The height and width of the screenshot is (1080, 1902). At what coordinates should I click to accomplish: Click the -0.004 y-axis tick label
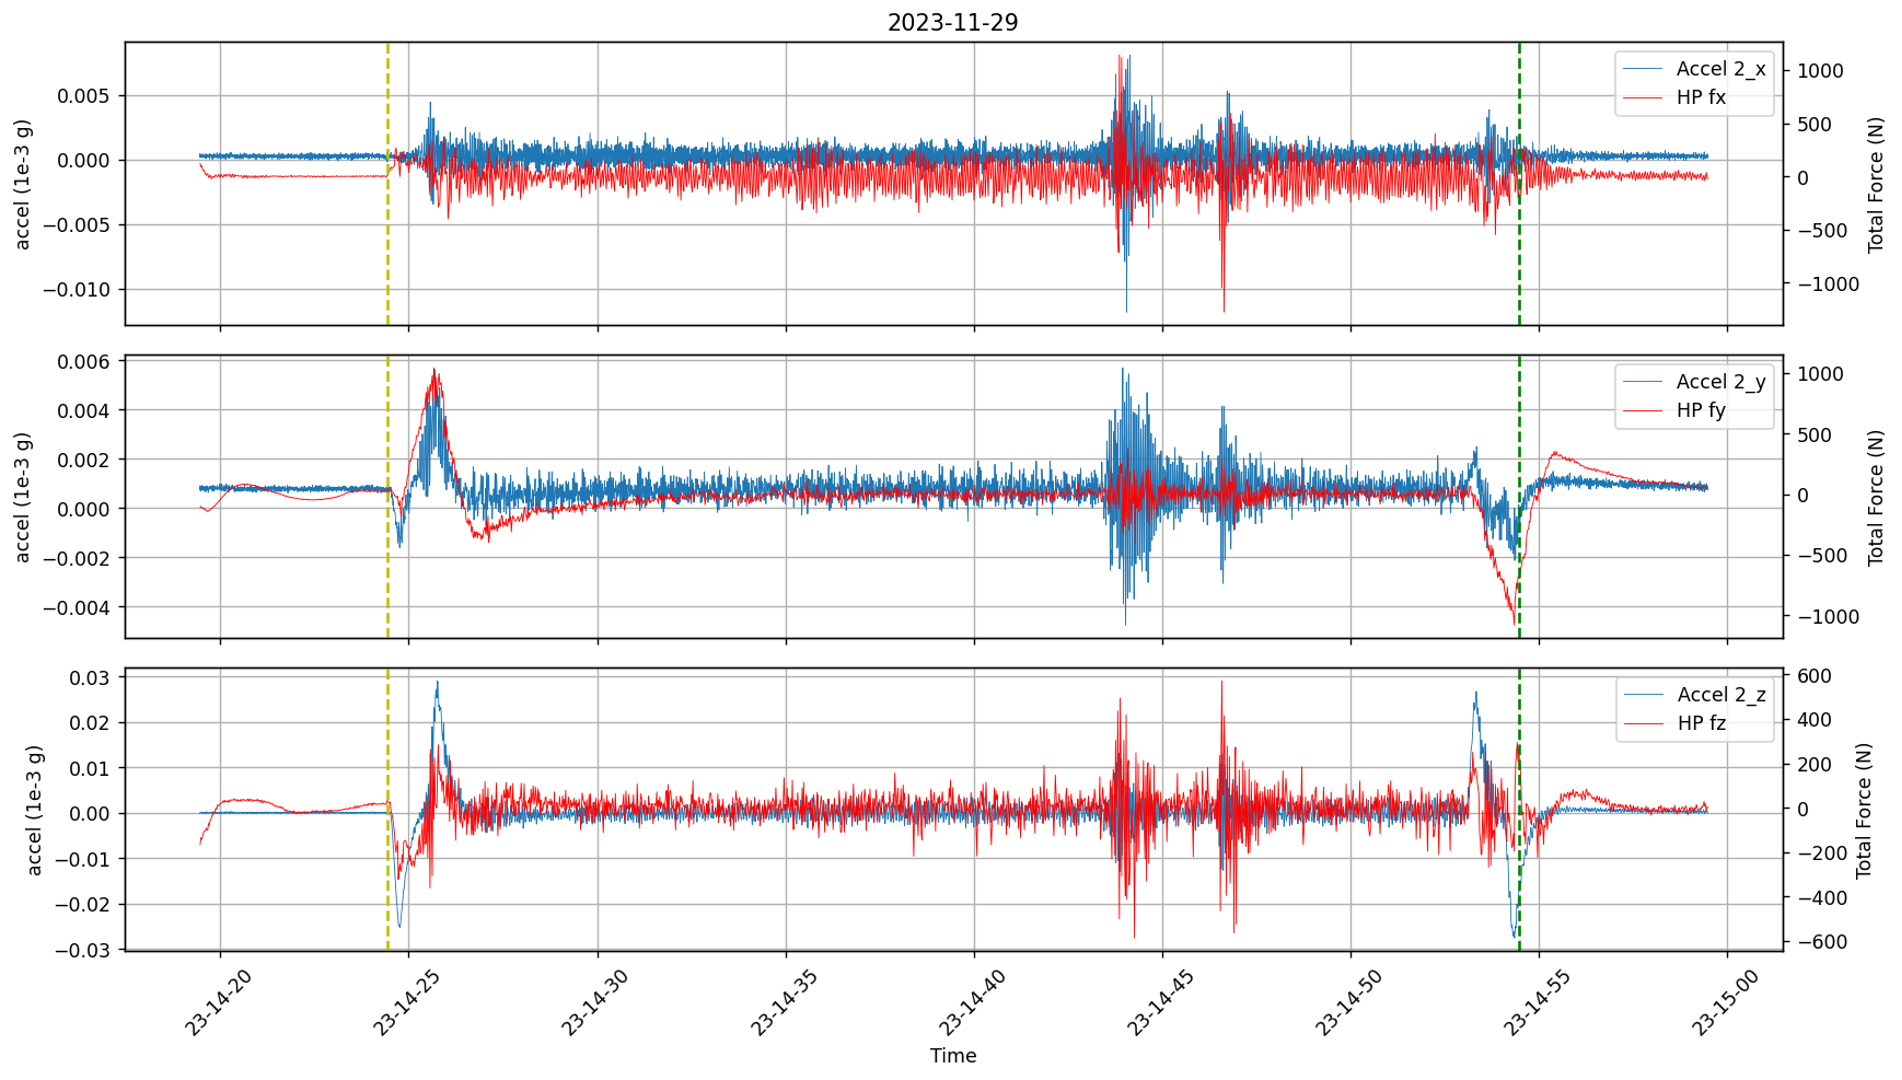click(x=76, y=607)
